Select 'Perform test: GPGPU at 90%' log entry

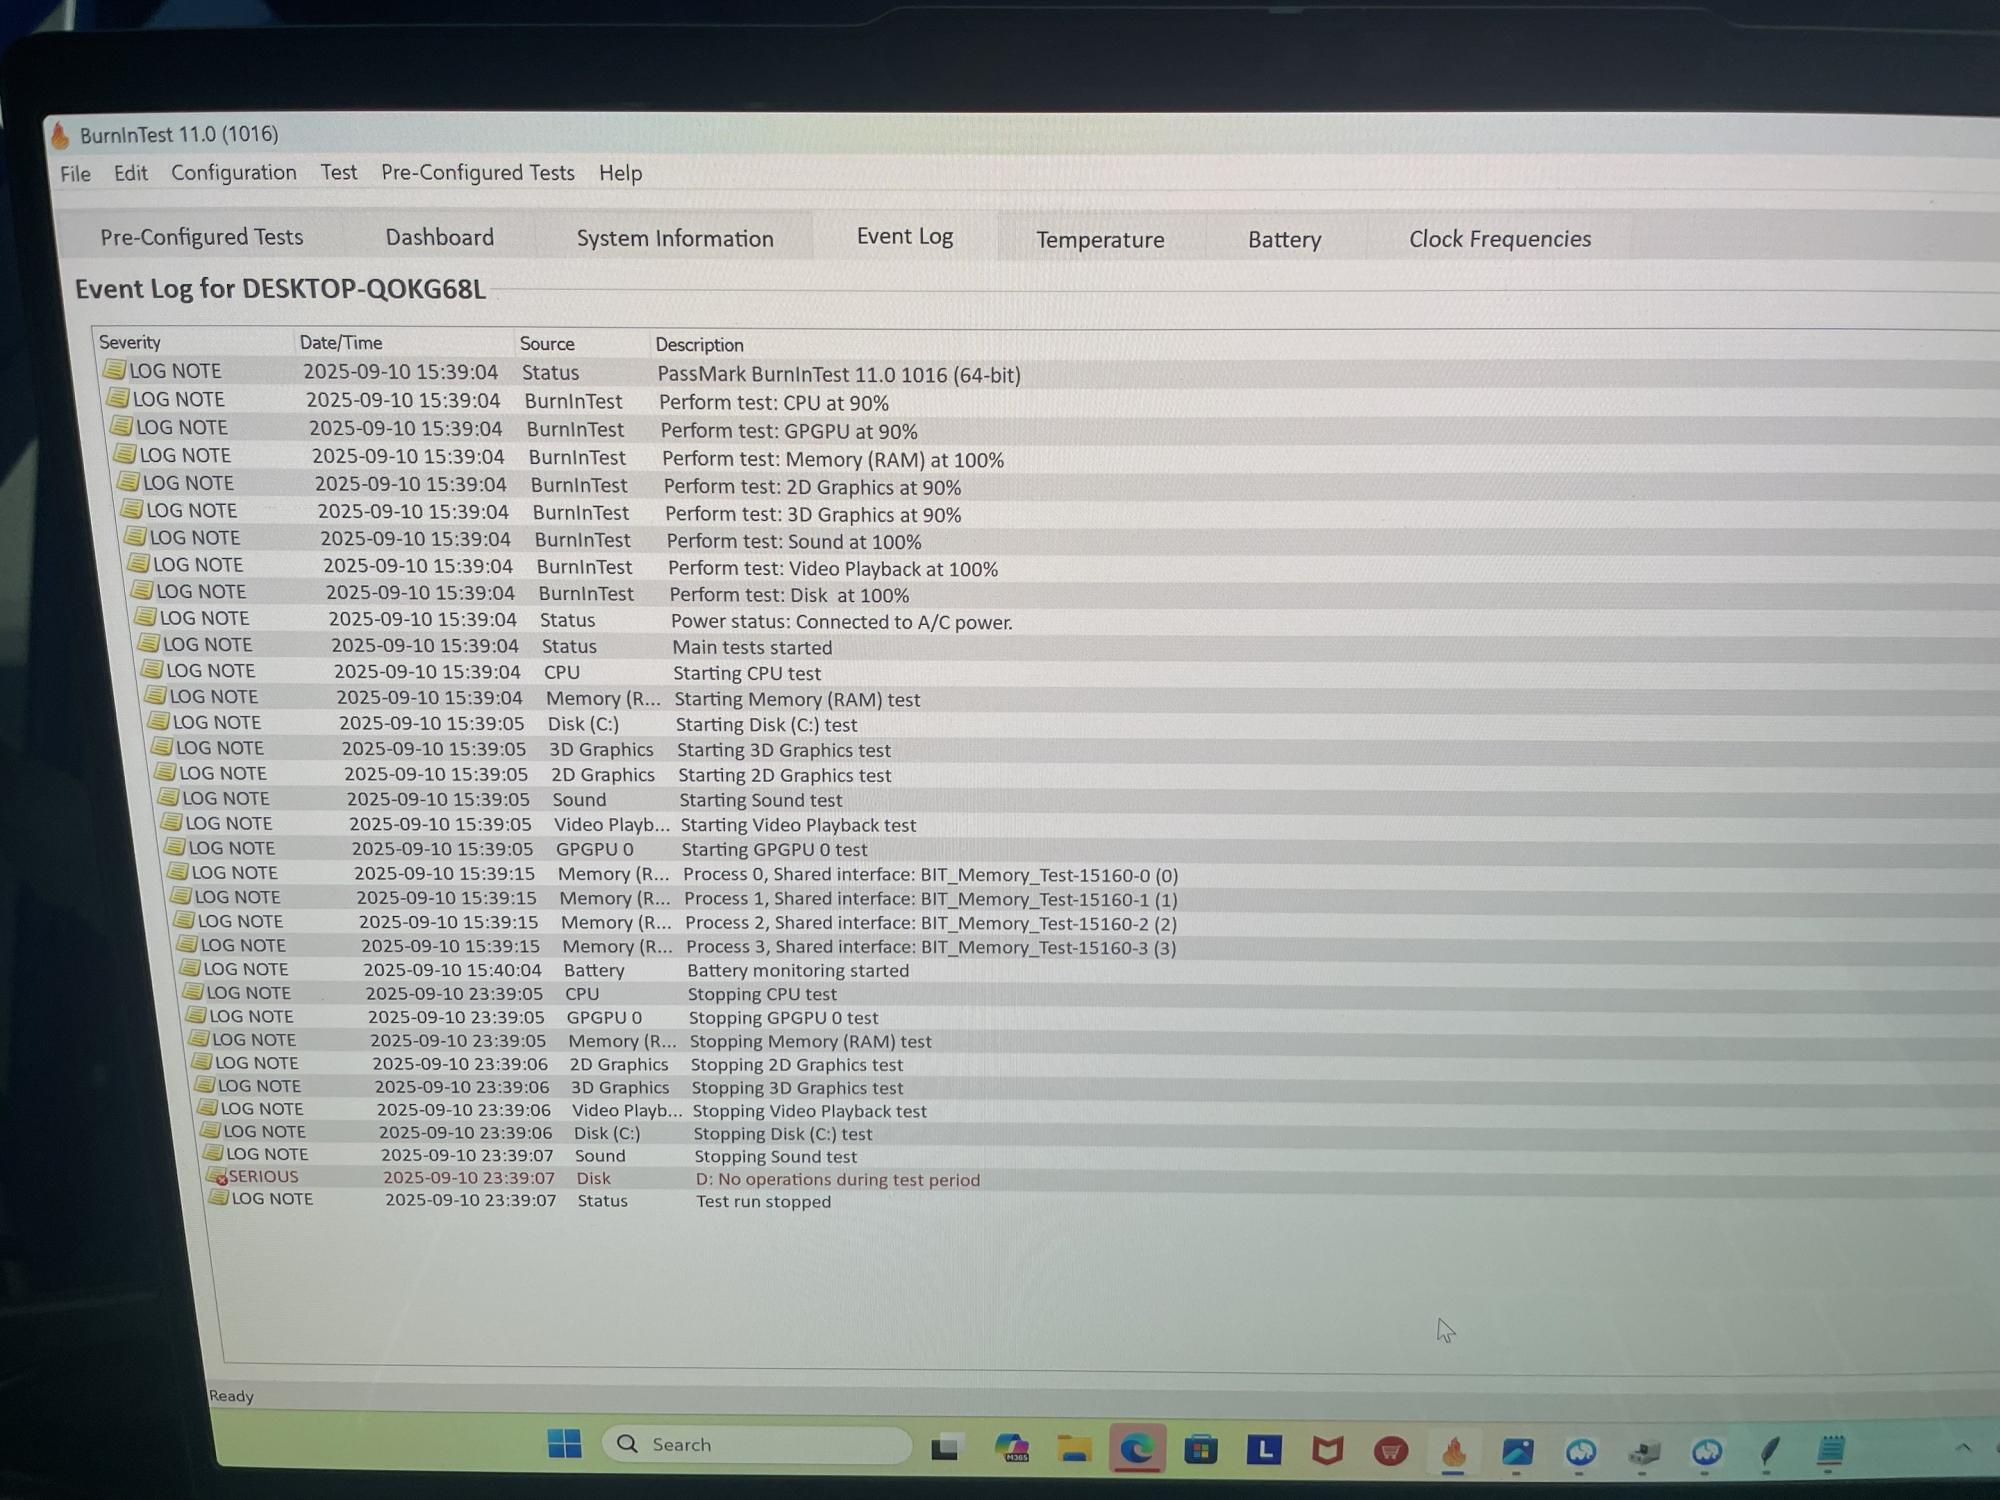789,431
